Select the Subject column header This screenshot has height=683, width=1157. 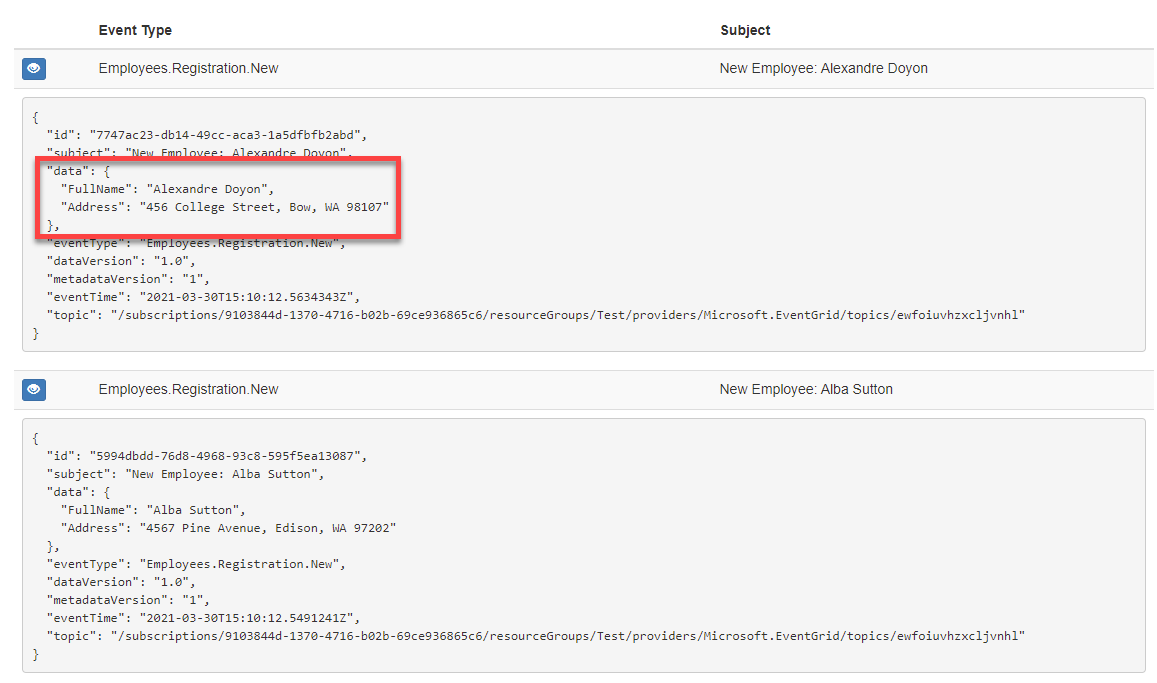745,30
